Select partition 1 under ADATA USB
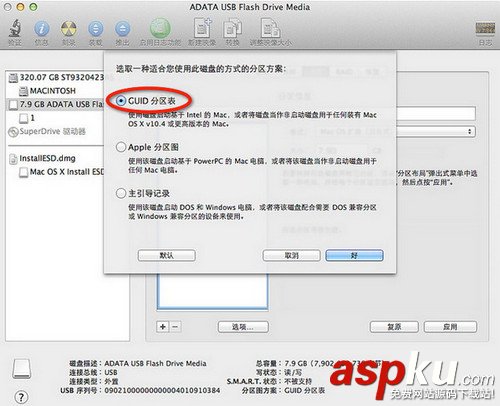This screenshot has width=500, height=406. [27, 118]
